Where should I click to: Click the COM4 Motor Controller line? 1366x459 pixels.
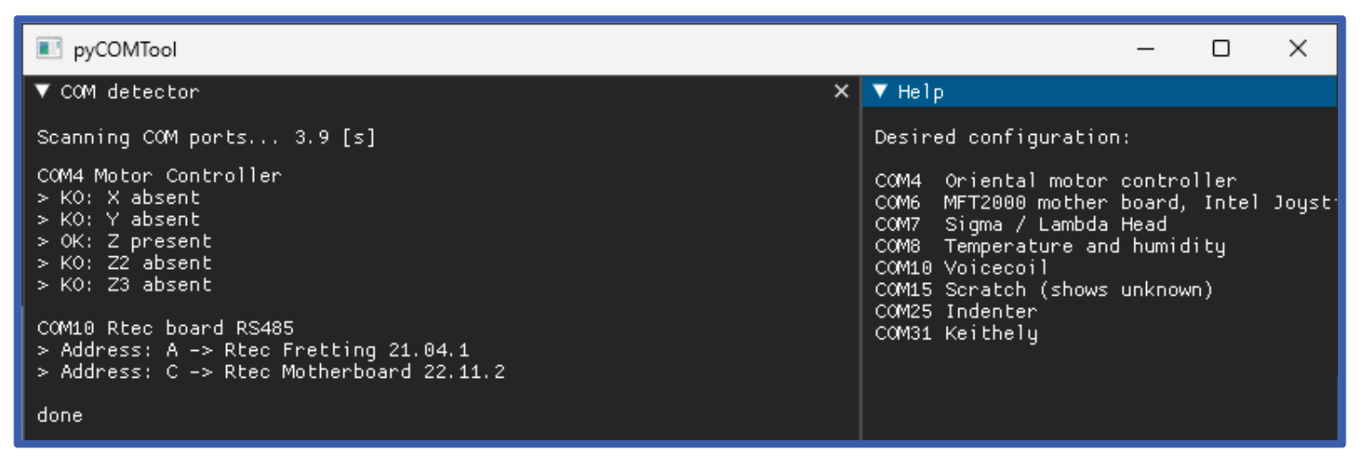[159, 176]
